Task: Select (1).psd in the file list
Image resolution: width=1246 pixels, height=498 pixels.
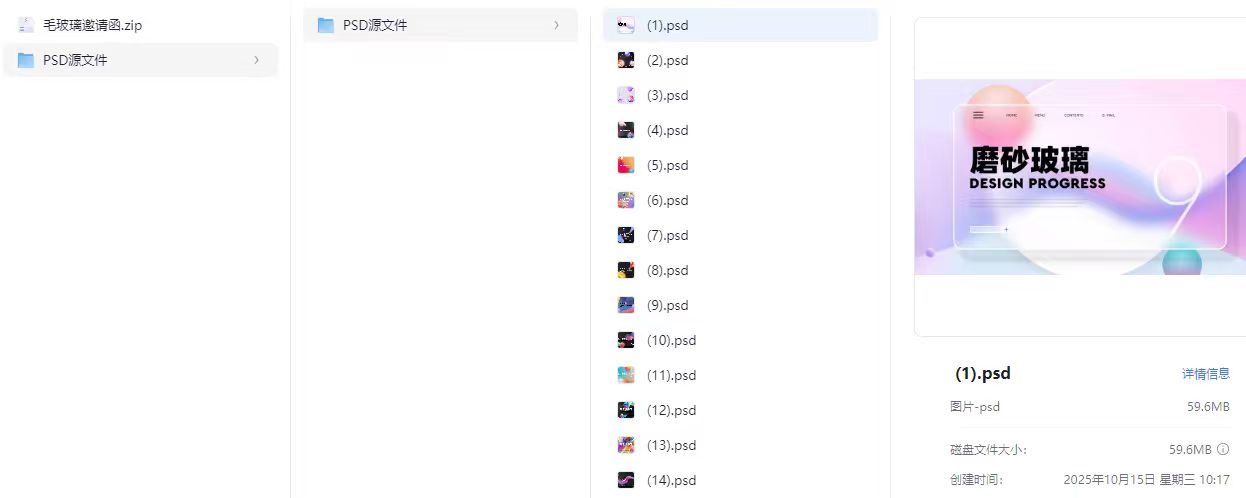Action: [740, 25]
